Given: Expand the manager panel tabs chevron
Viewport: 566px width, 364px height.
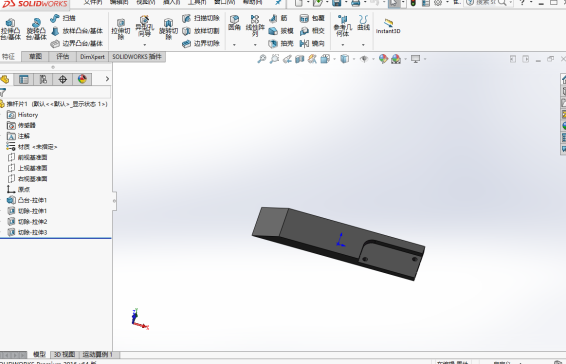Looking at the screenshot, I should [x=107, y=79].
